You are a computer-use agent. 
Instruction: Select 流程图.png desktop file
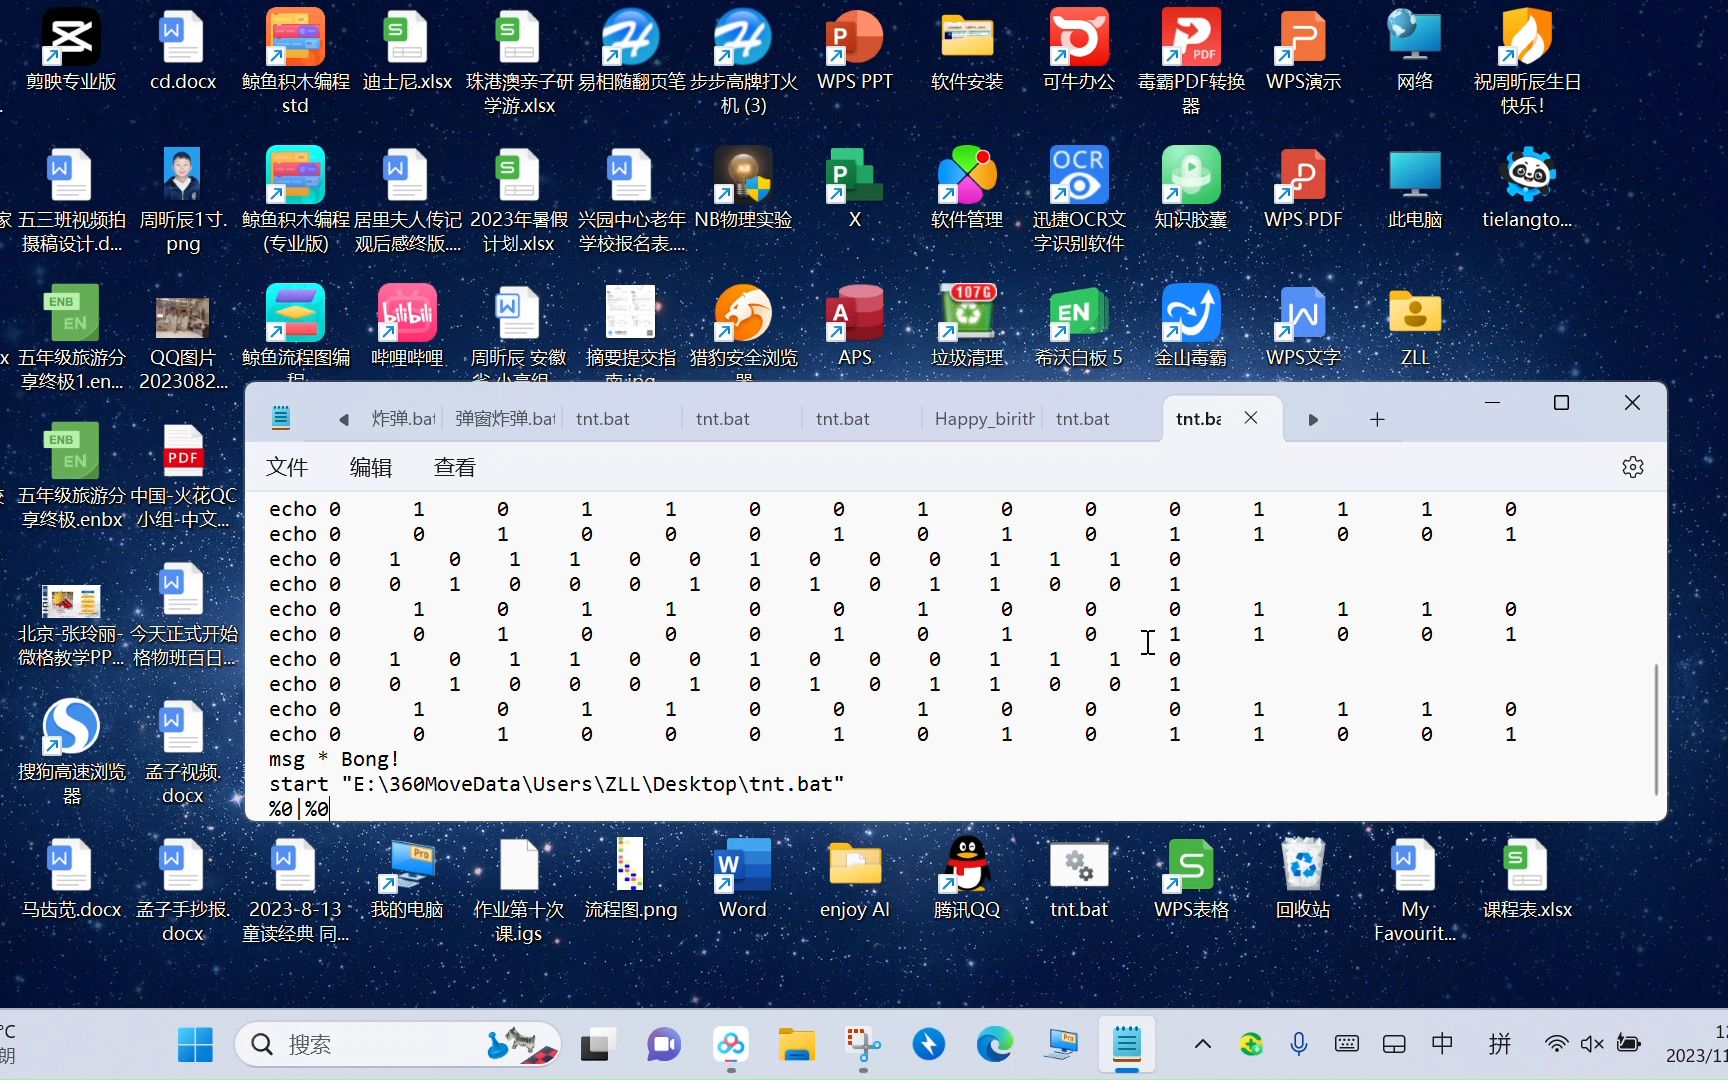(631, 878)
